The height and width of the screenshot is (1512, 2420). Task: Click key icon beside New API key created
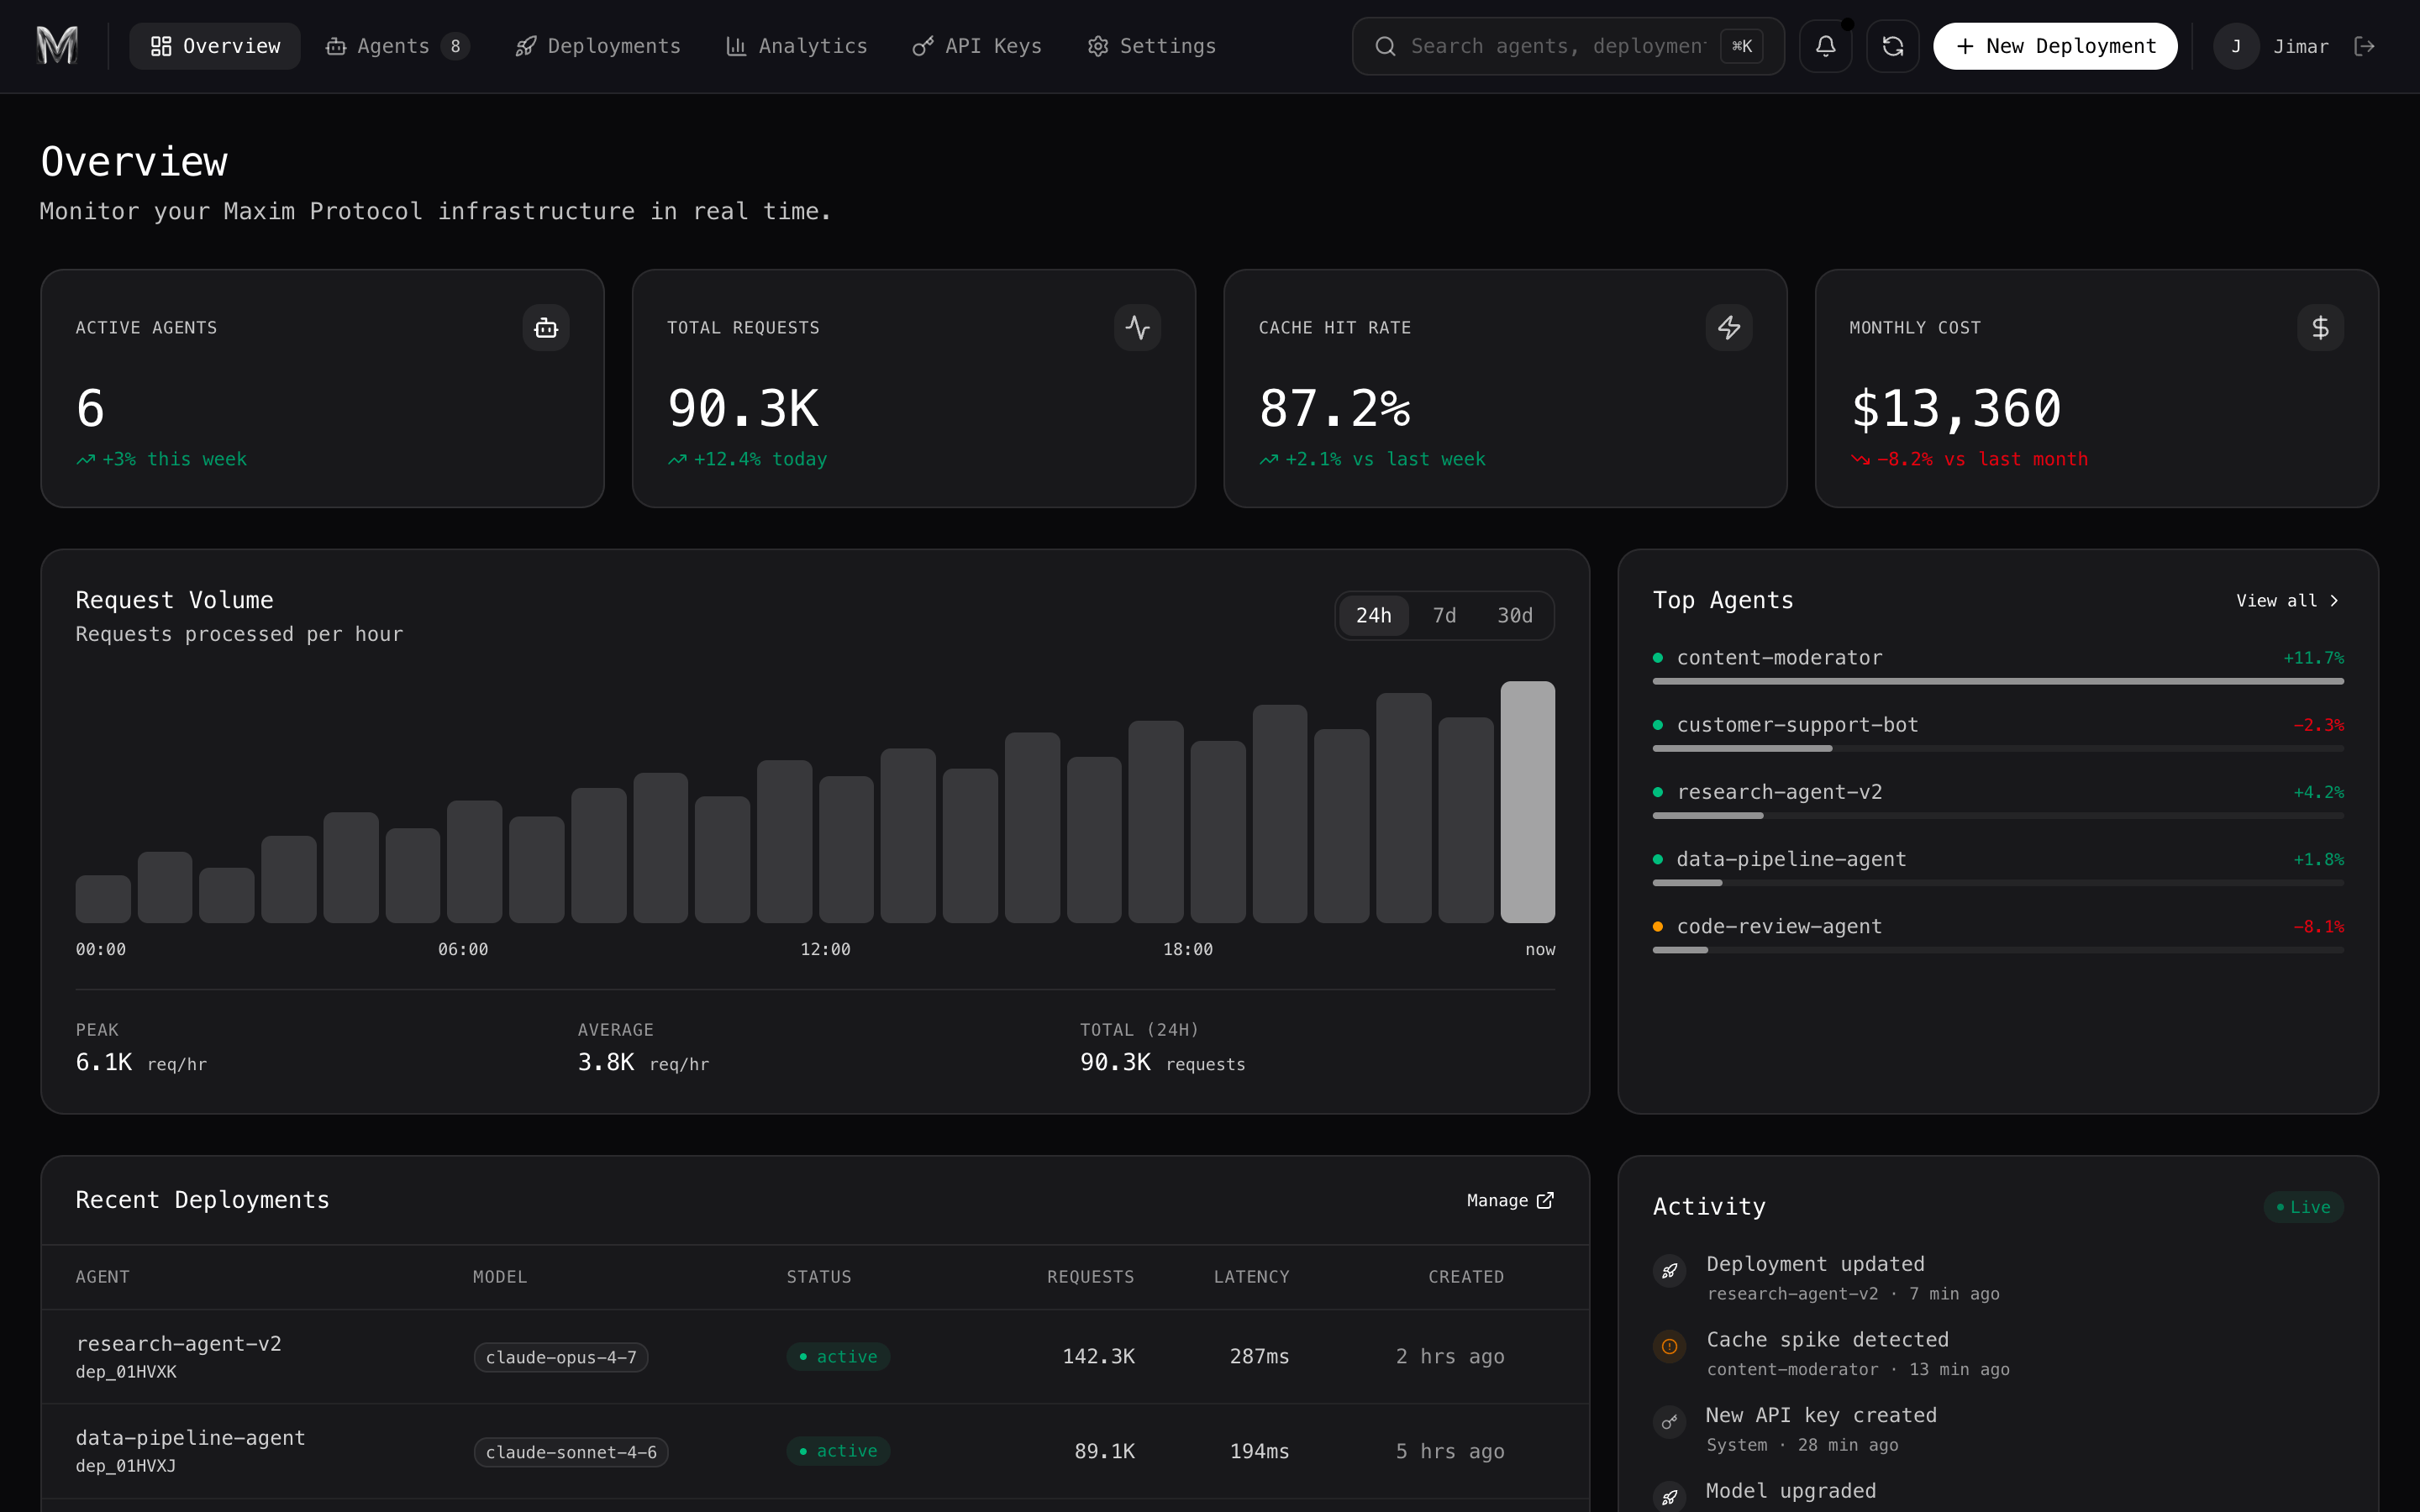pos(1669,1422)
